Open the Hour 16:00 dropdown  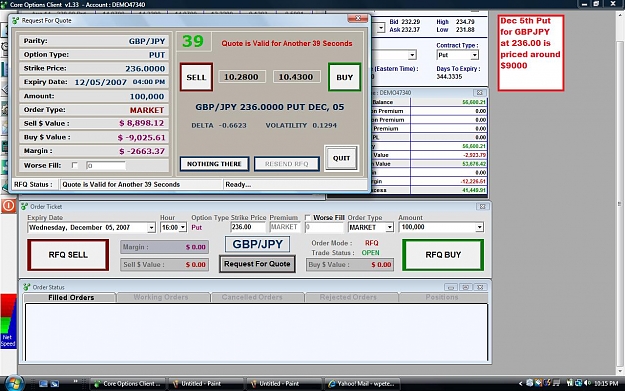tap(183, 228)
